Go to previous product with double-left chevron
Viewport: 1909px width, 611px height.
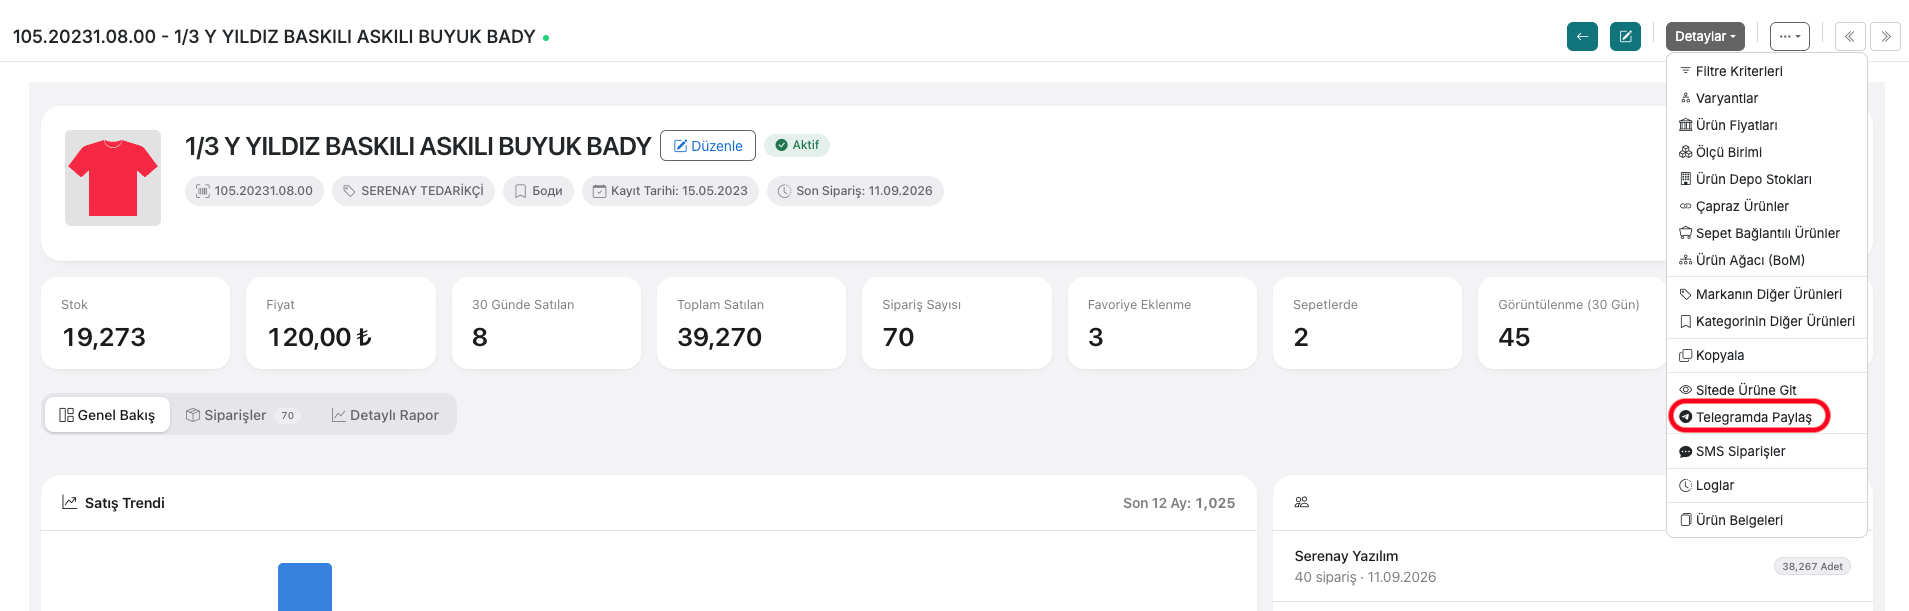pos(1850,36)
